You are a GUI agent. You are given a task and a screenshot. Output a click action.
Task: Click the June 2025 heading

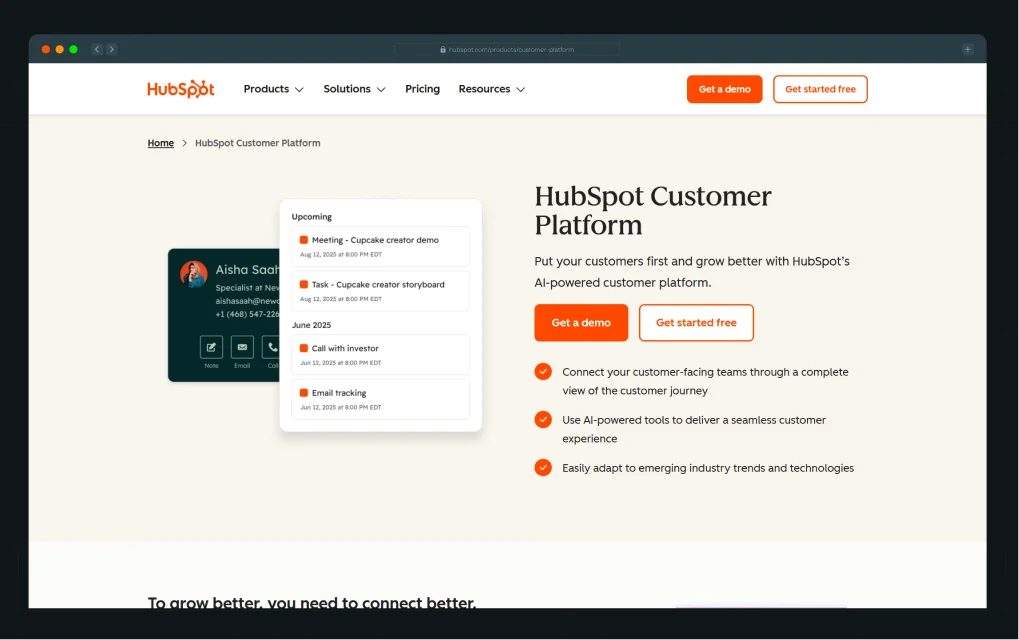(x=311, y=325)
